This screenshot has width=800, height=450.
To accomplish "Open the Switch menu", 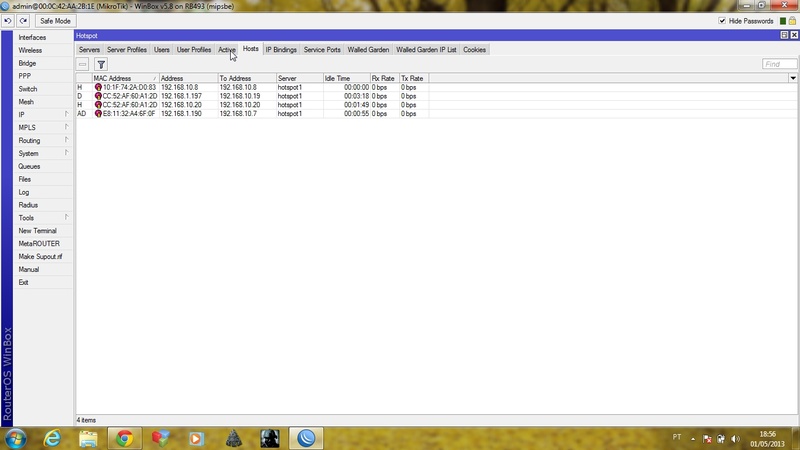I will [x=43, y=89].
